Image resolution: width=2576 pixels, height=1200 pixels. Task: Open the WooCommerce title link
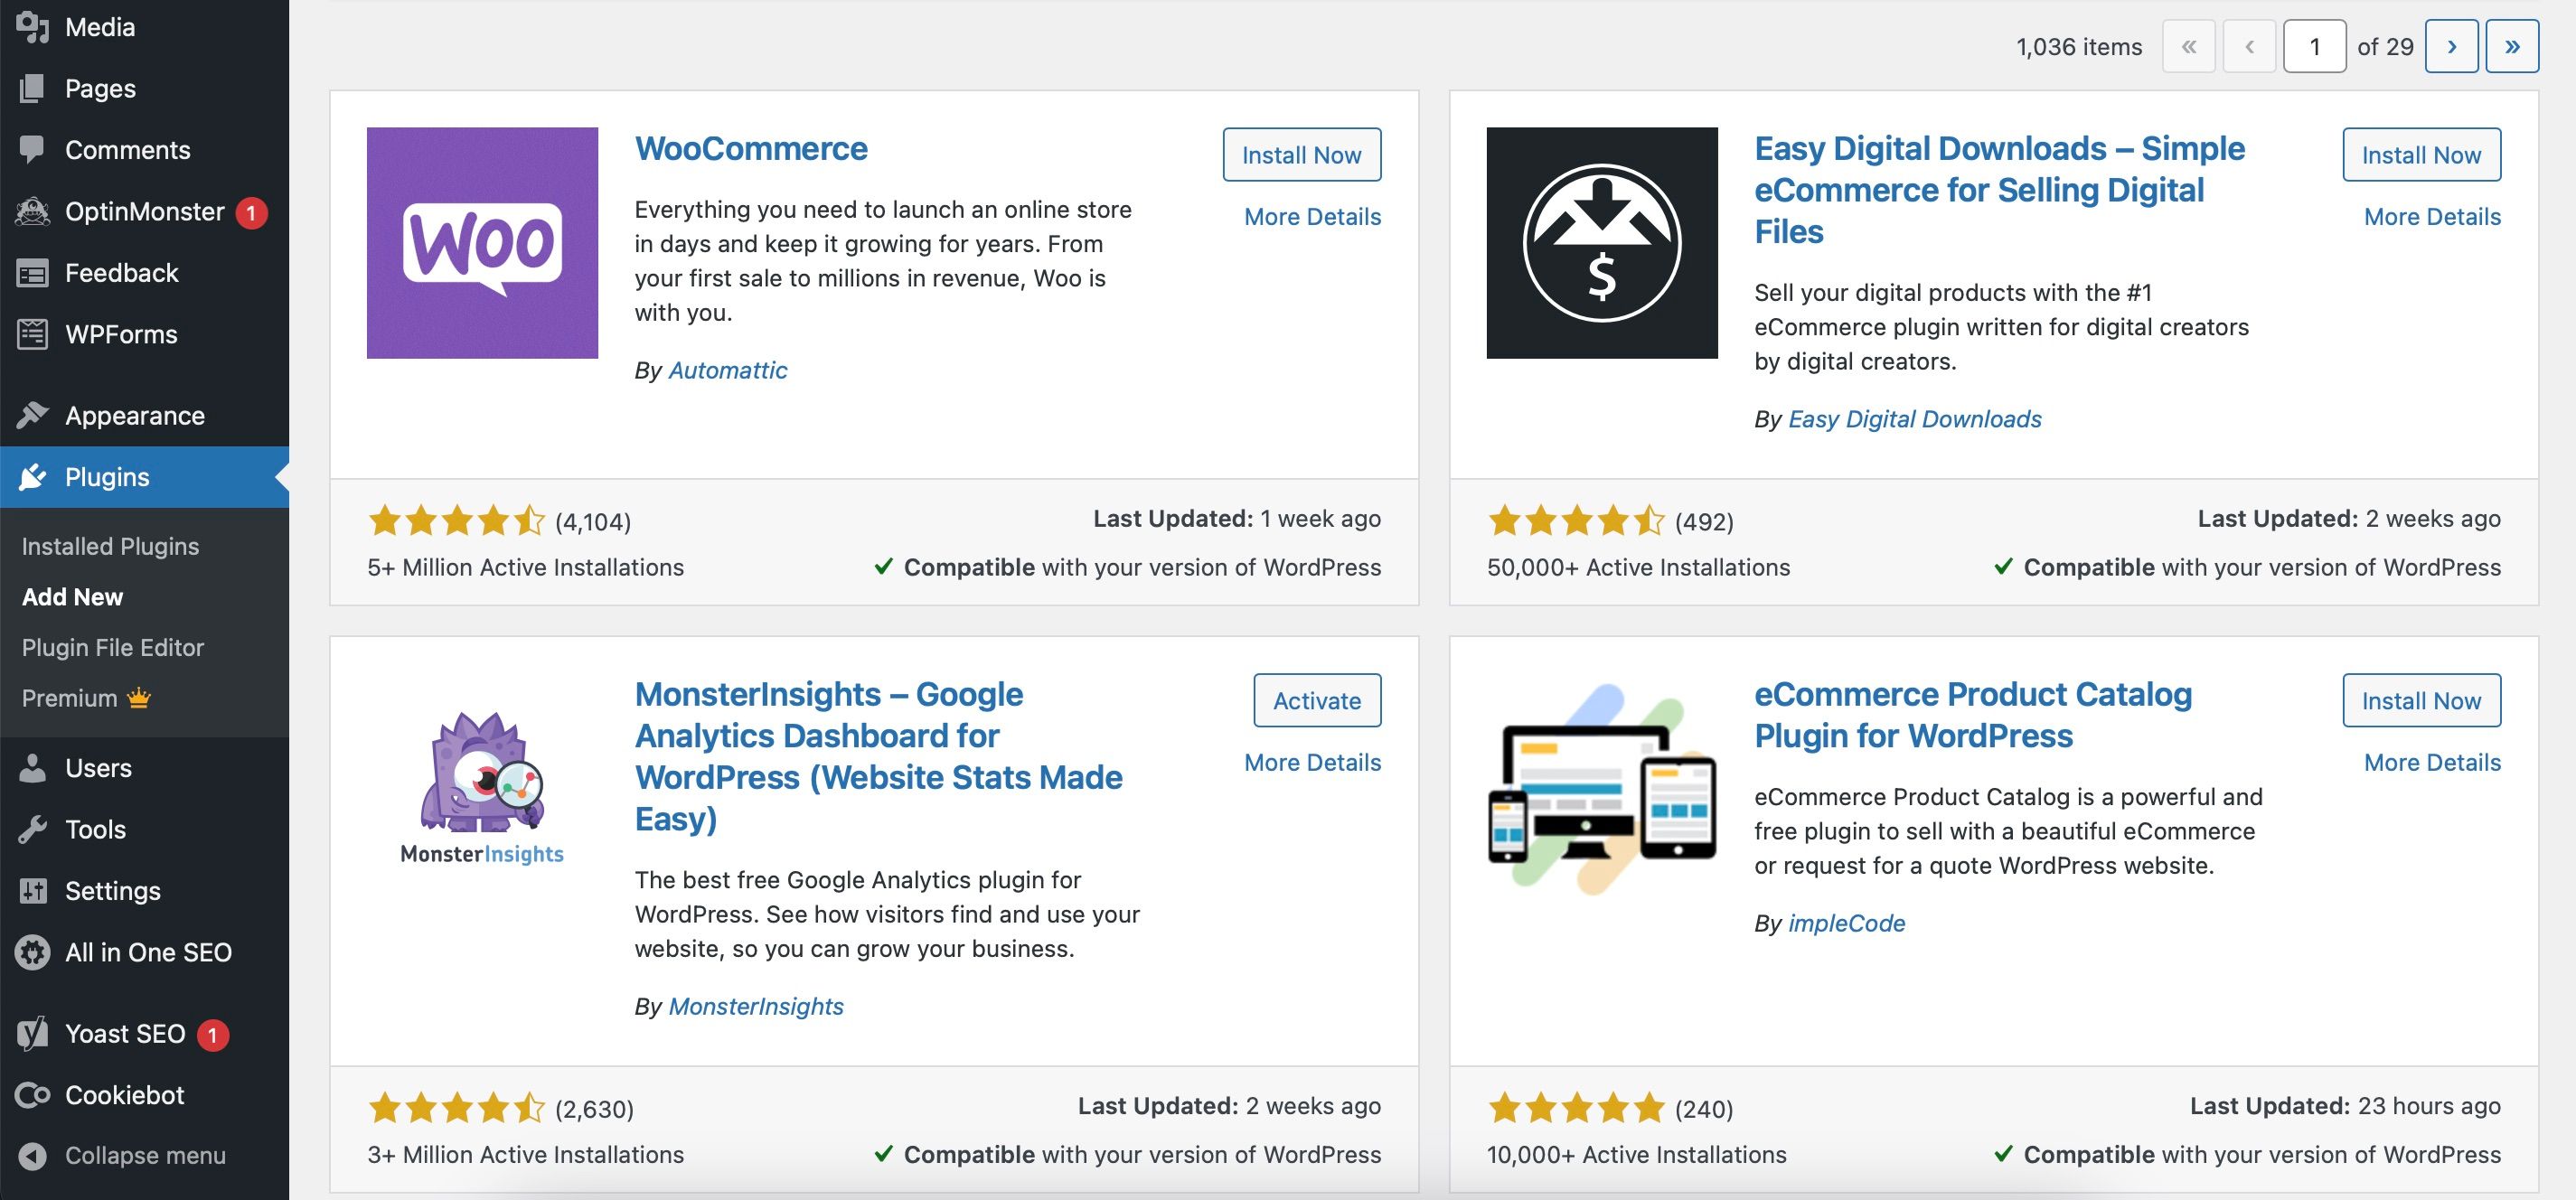tap(751, 148)
